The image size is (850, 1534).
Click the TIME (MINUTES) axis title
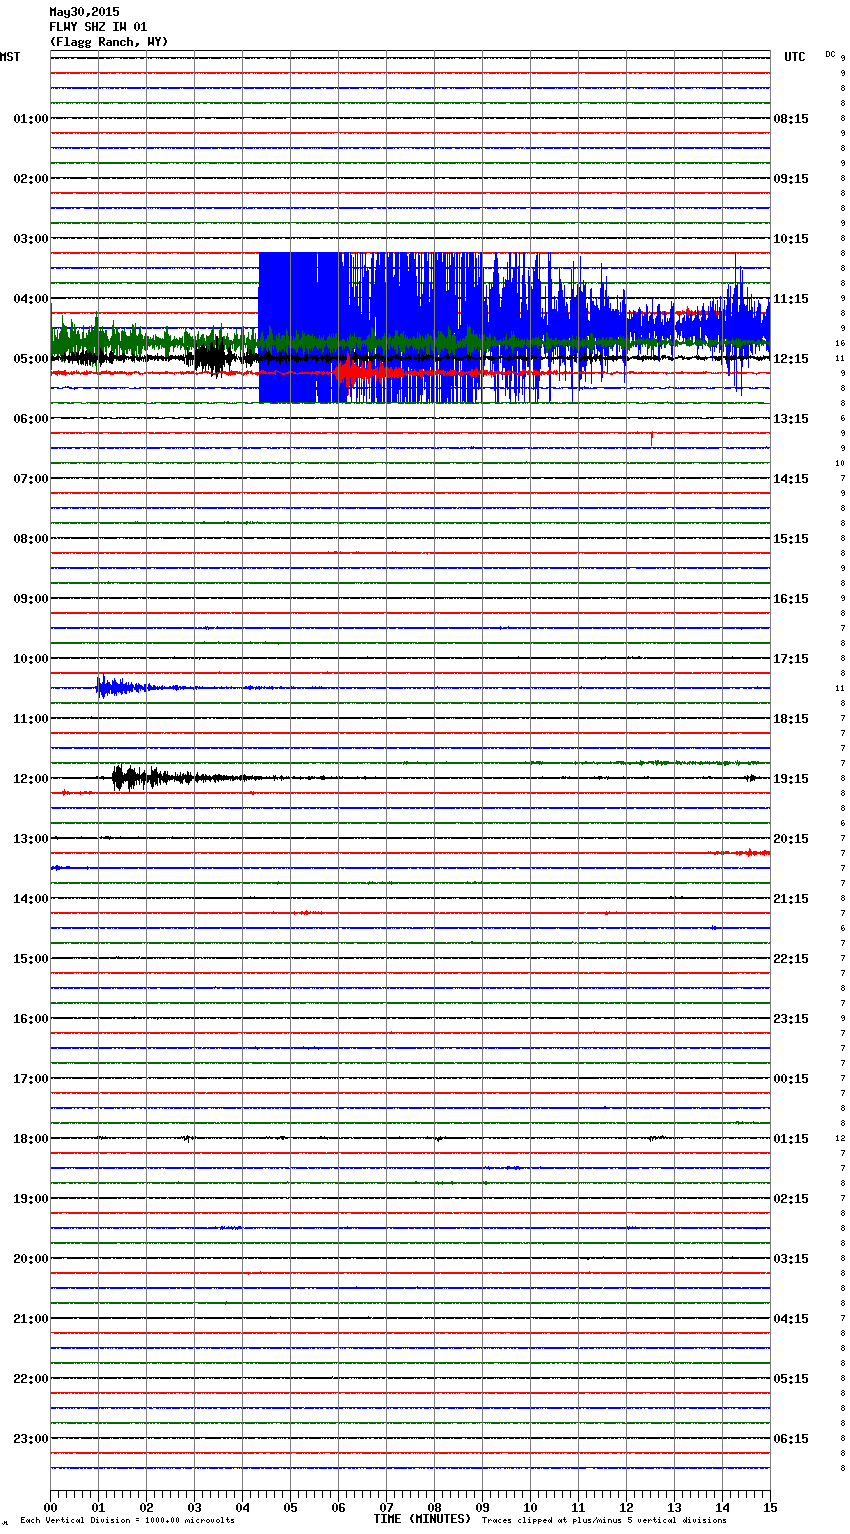point(422,1519)
